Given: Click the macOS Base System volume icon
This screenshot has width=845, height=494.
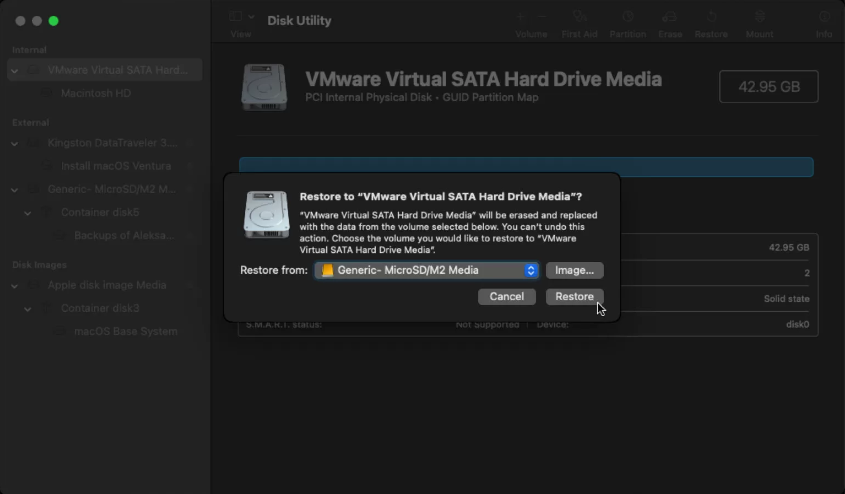Looking at the screenshot, I should click(60, 331).
